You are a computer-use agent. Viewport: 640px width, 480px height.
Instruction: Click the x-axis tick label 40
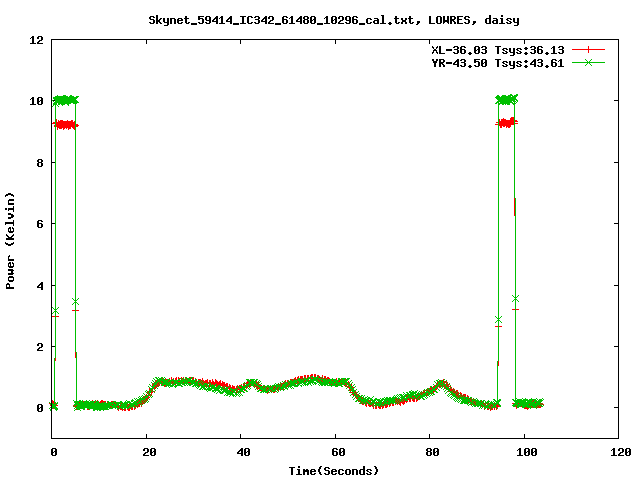[243, 452]
